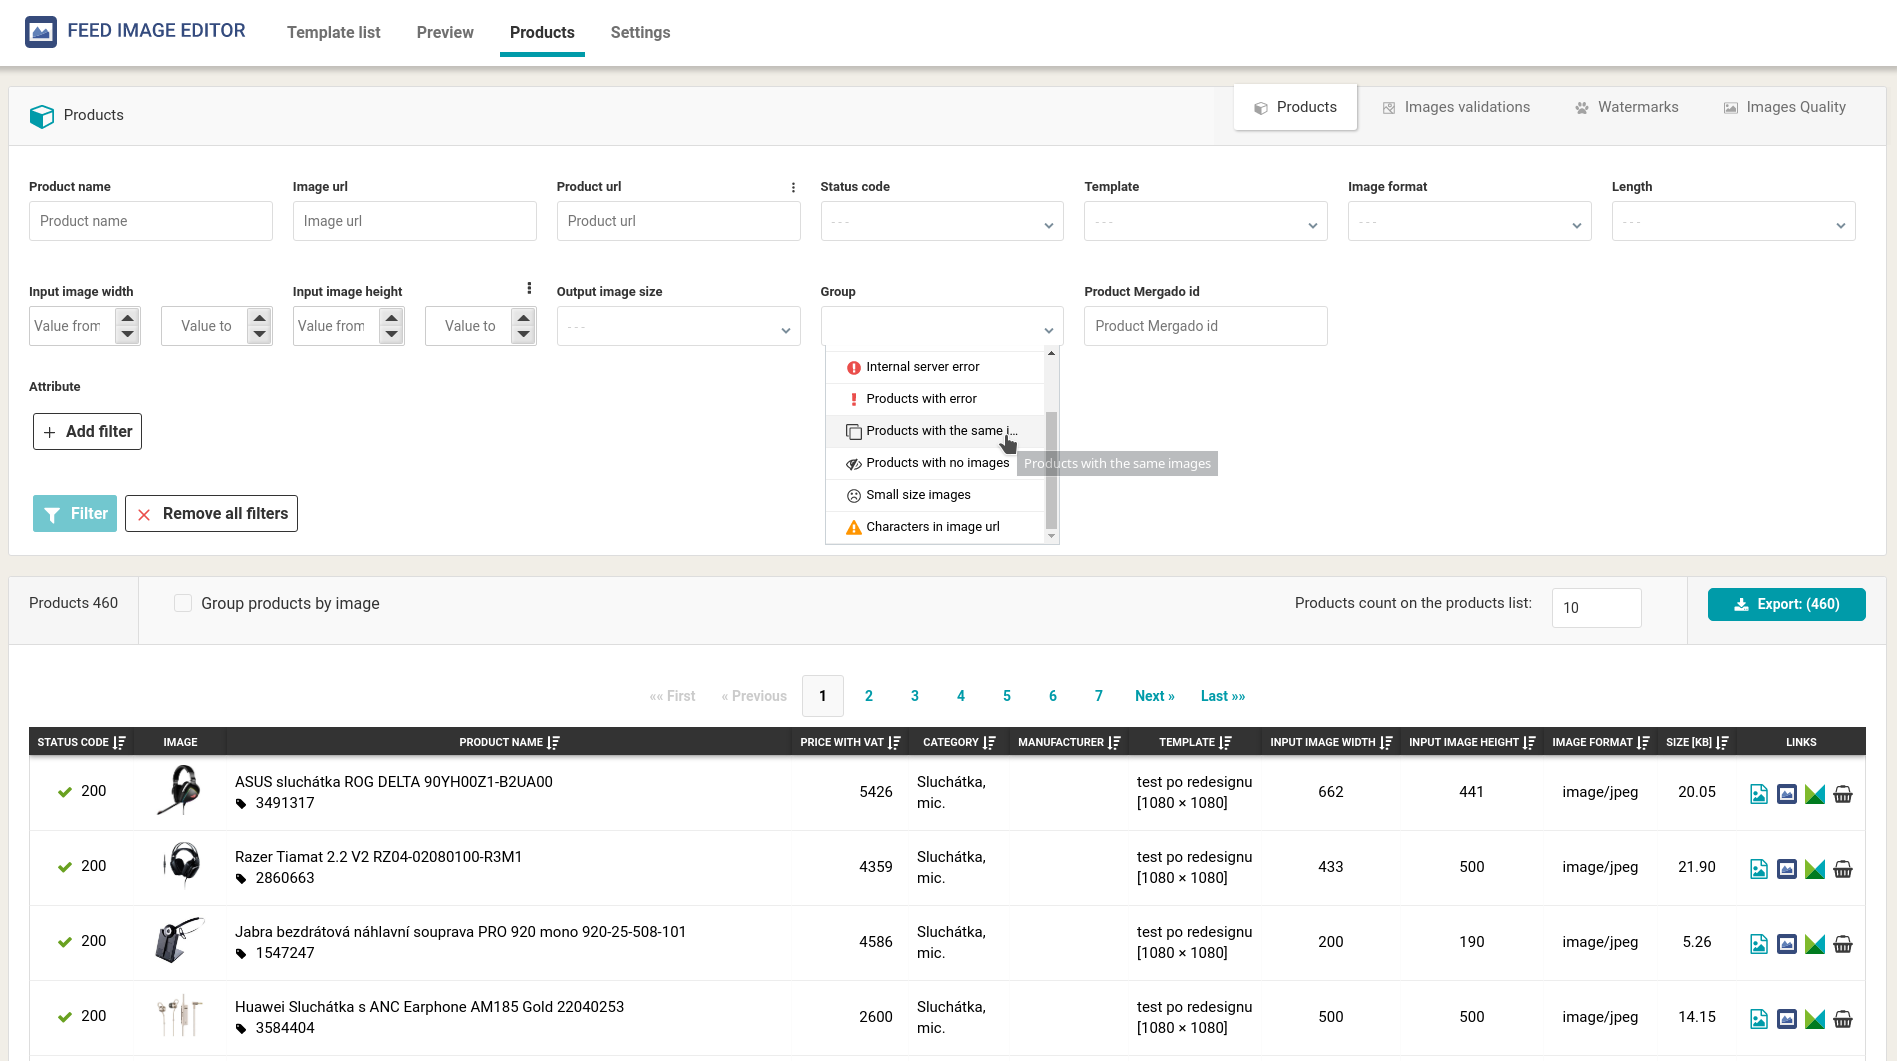Sort by Template column icon
This screenshot has width=1897, height=1061.
(1226, 742)
